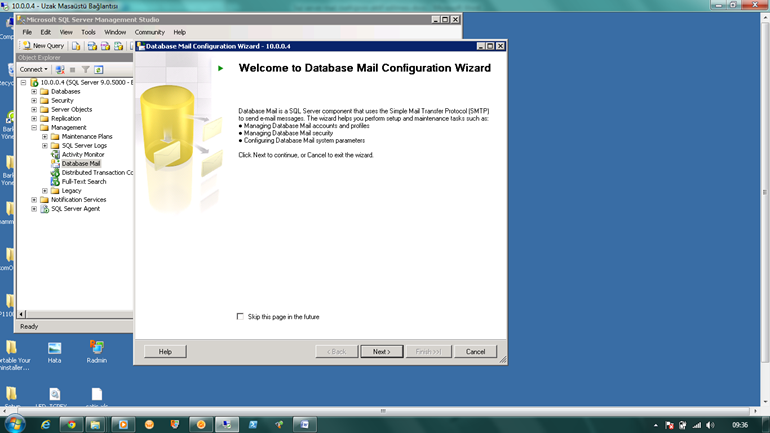Select the Activity Monitor node icon
Screen dimensions: 770x433
55,155
